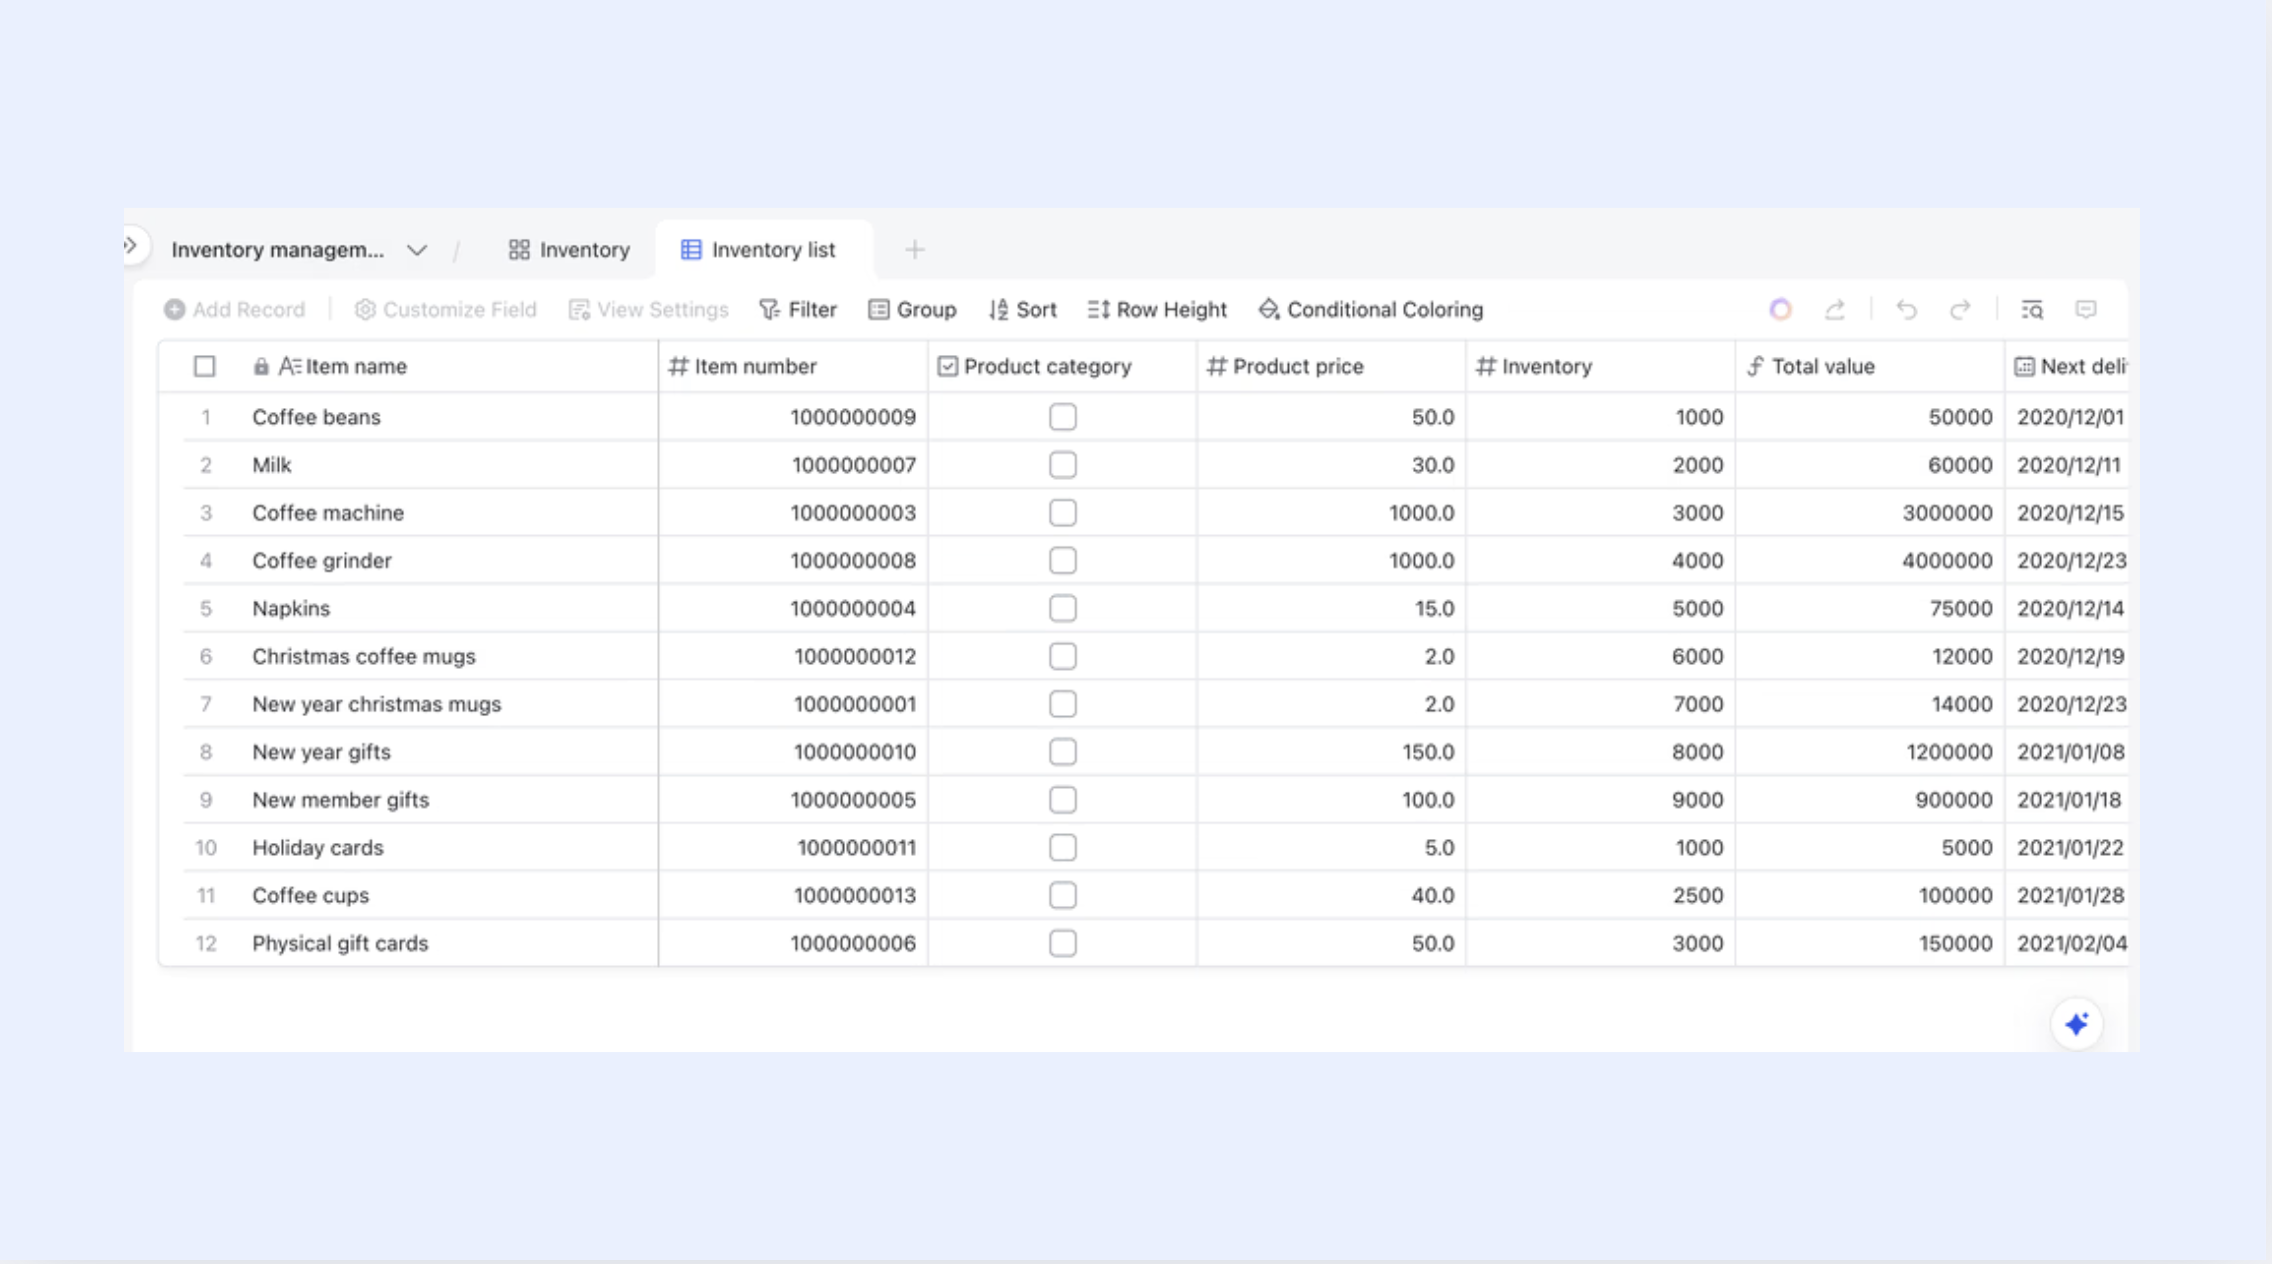Screen dimensions: 2272x1264
Task: Open the find records search icon
Action: [2032, 310]
